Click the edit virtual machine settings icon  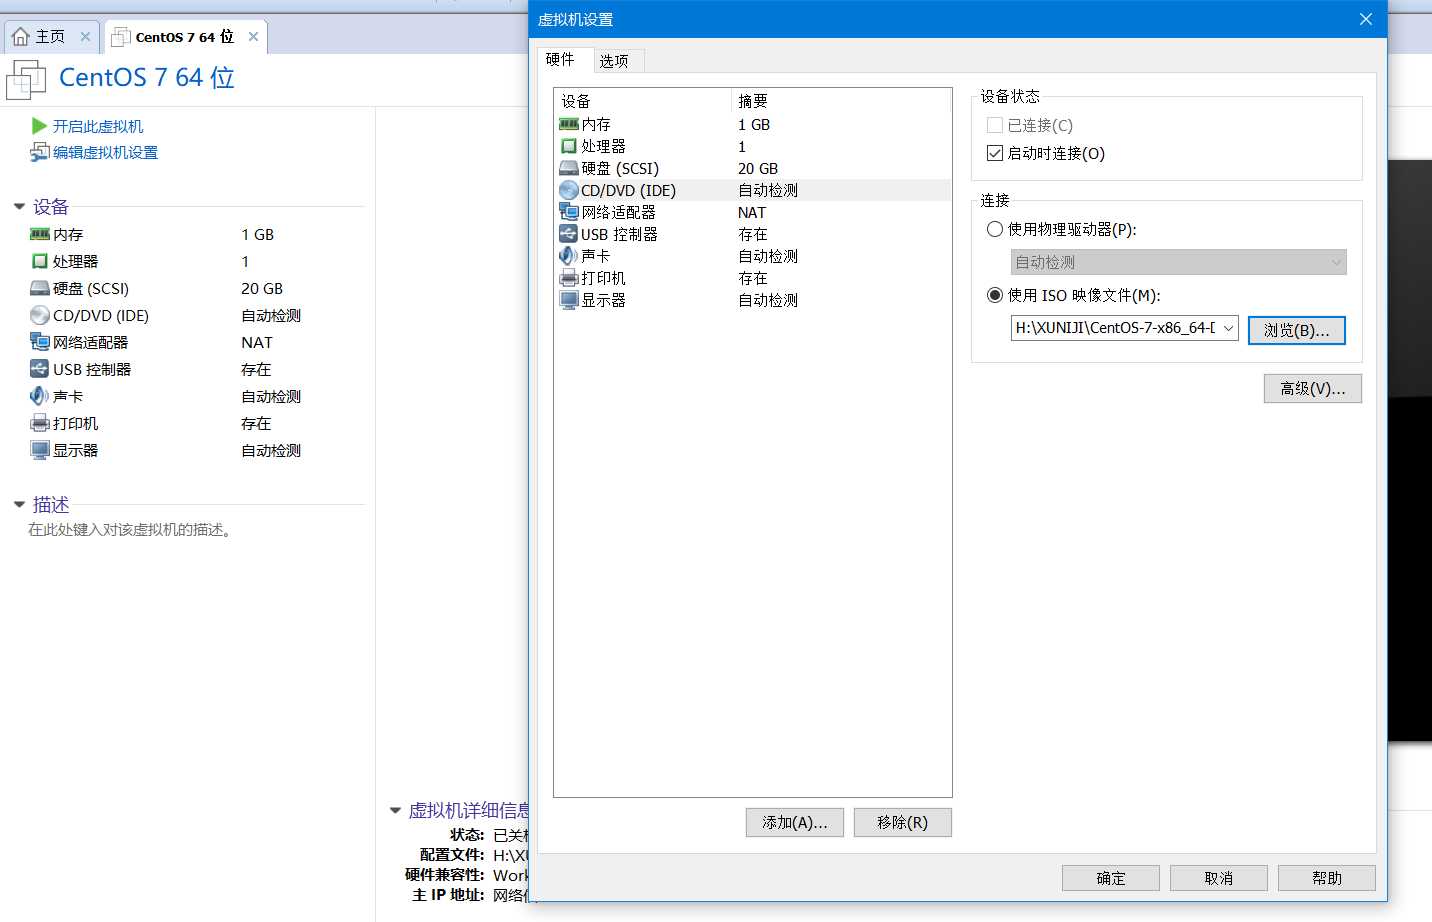[x=39, y=152]
